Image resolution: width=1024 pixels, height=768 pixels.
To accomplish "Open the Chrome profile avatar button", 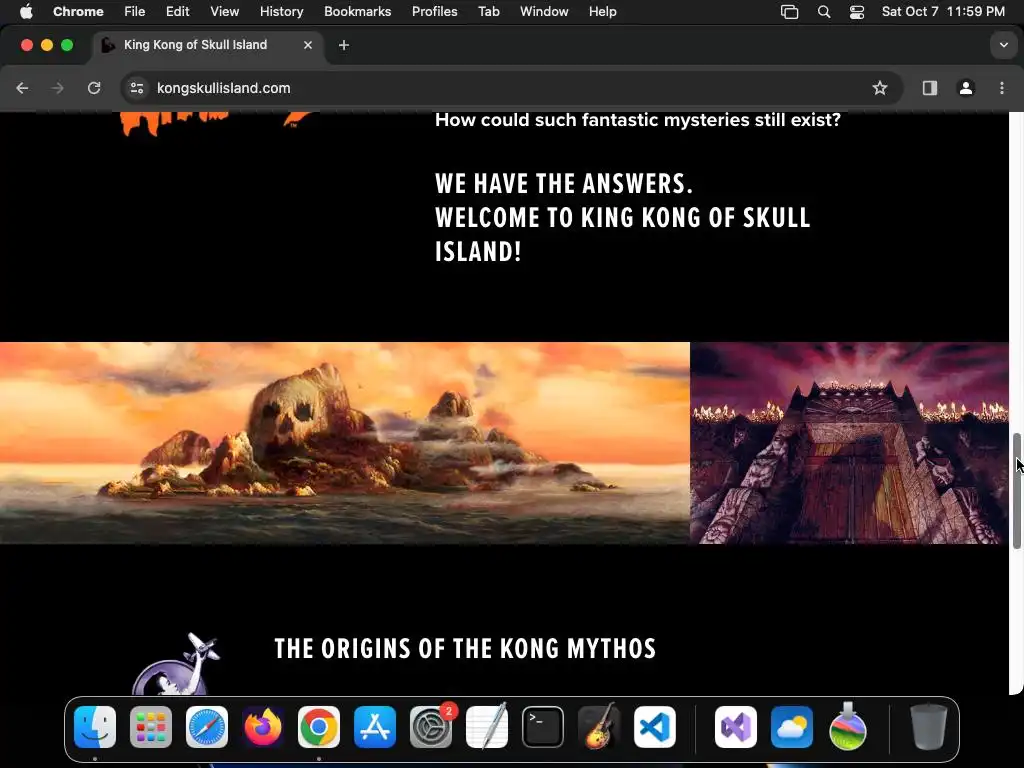I will tap(966, 88).
